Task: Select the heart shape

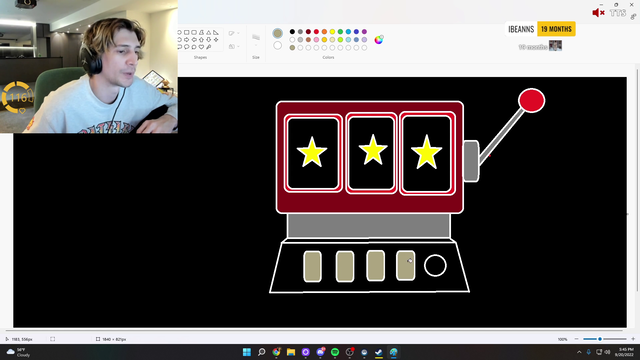Action: [201, 47]
